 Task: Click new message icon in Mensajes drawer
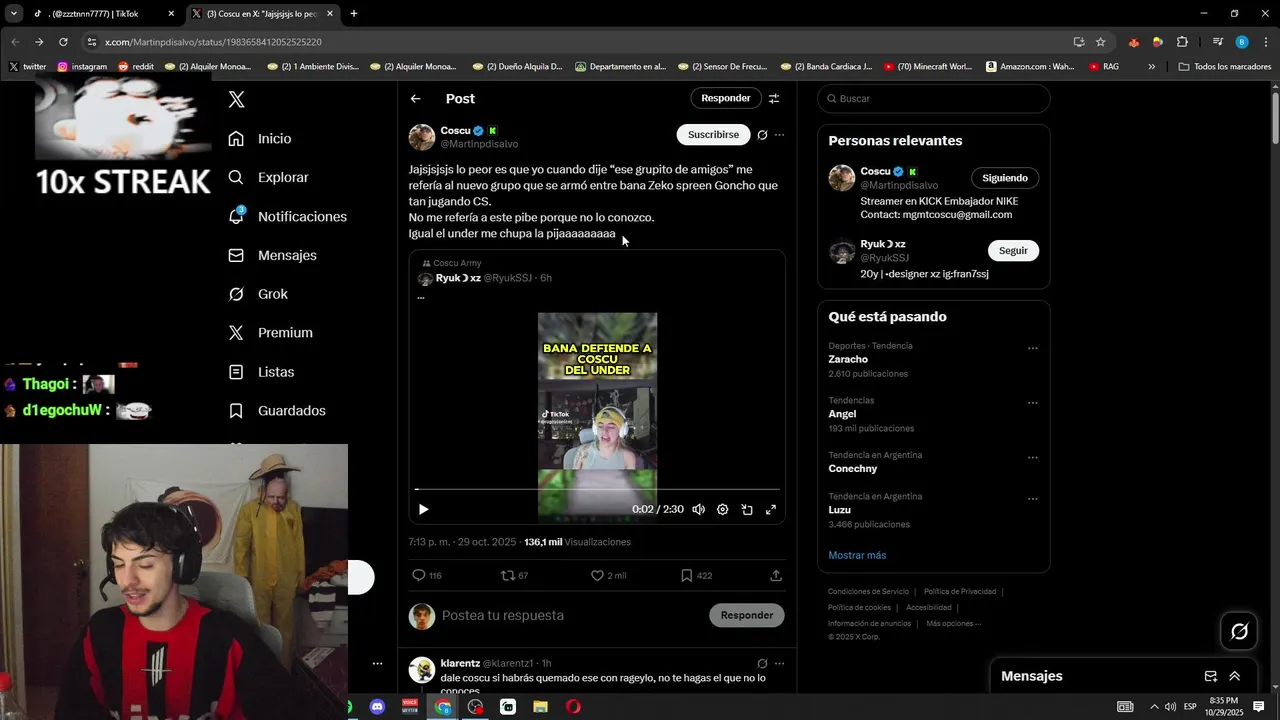(x=1210, y=676)
